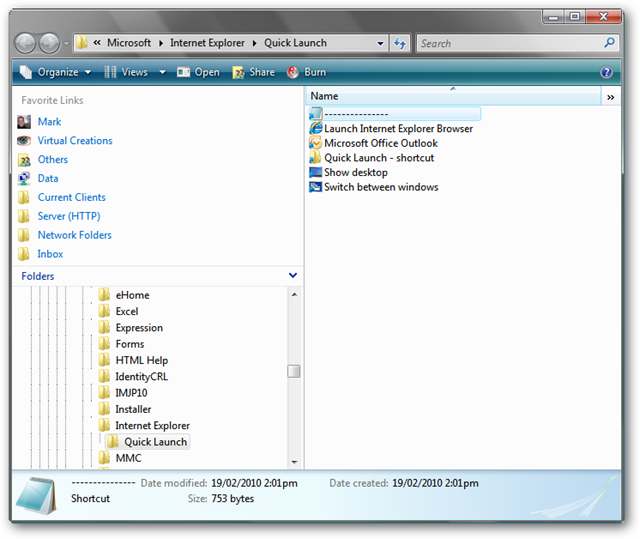The image size is (640, 539).
Task: Select Internet Explorer in the address breadcrumb
Action: 207,43
